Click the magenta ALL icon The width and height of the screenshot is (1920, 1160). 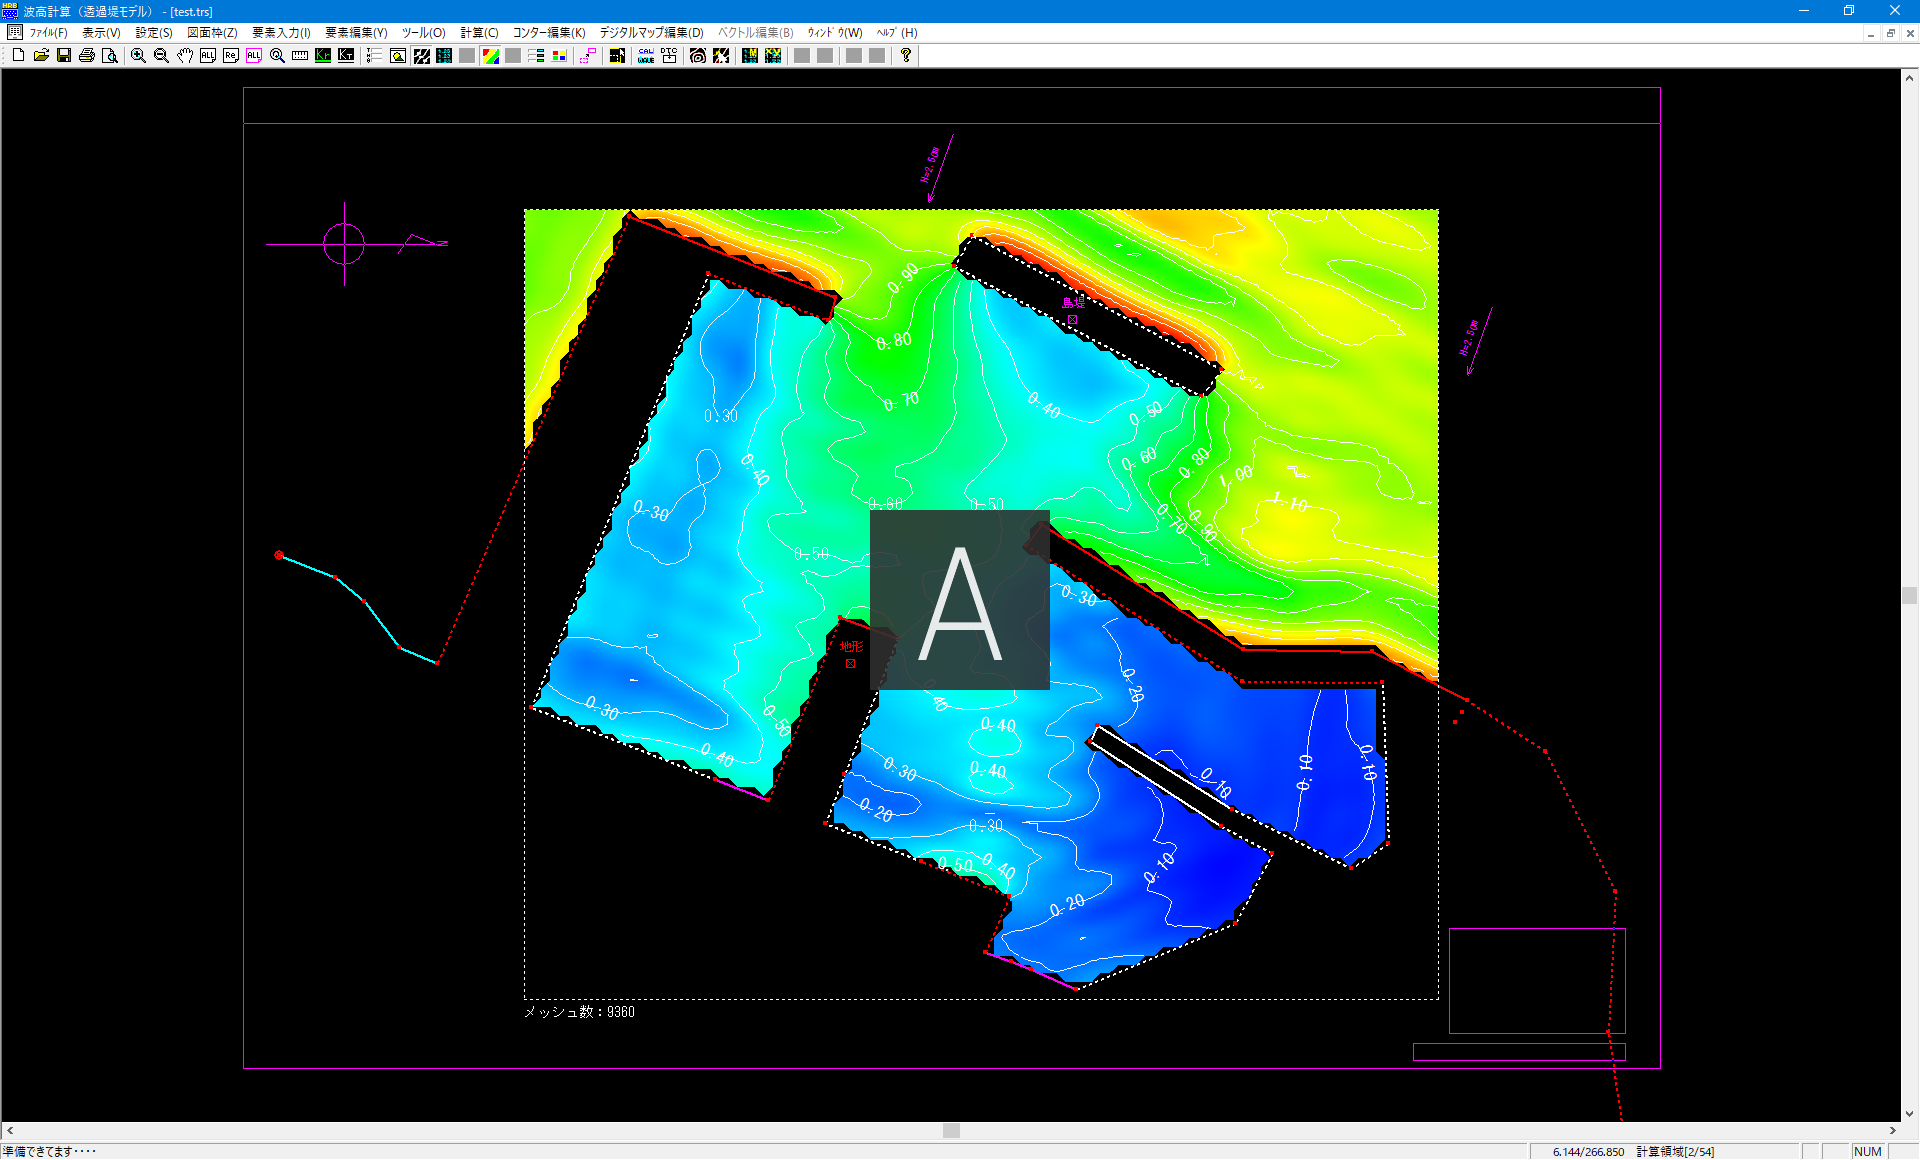[x=253, y=56]
